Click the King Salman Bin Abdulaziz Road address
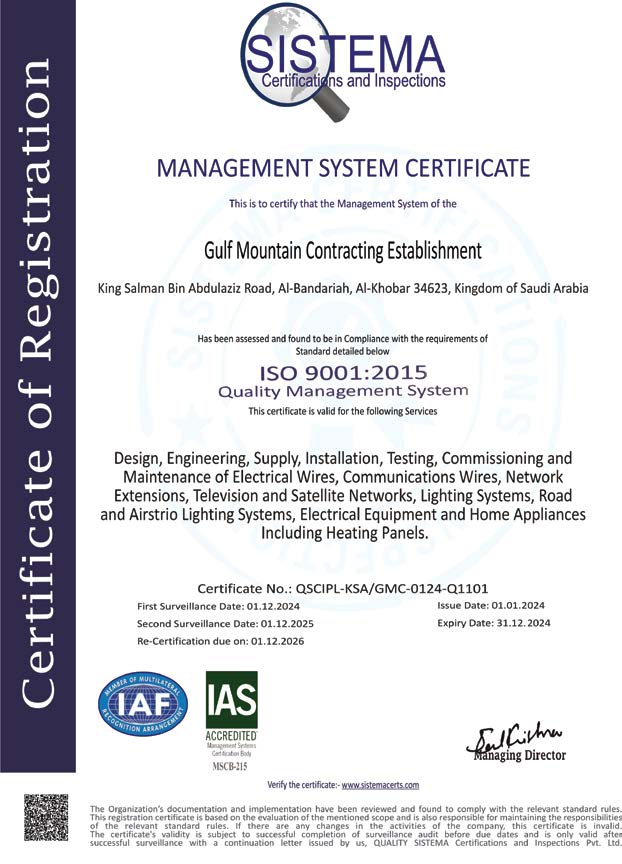Screen dimensions: 622x864 pyautogui.click(x=343, y=288)
